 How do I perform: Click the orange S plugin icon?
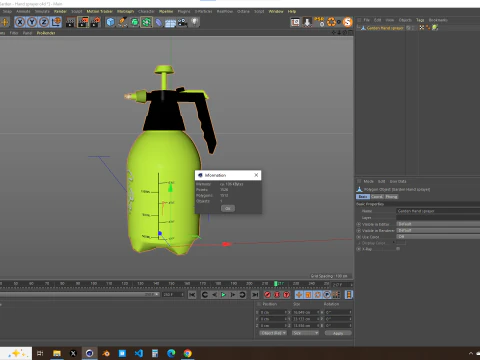click(347, 22)
